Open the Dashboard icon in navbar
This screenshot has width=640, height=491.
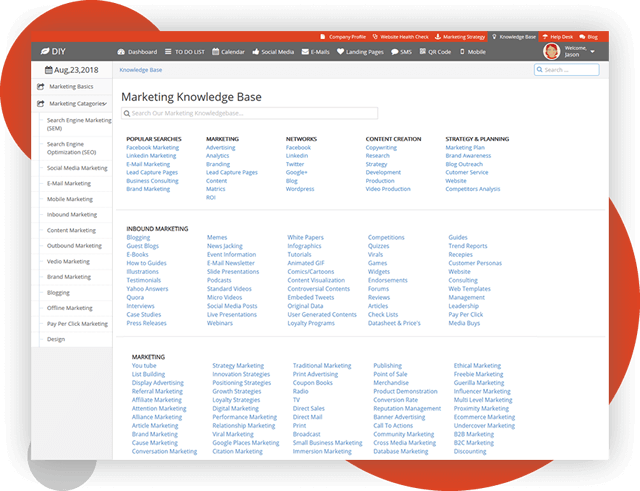tap(122, 51)
